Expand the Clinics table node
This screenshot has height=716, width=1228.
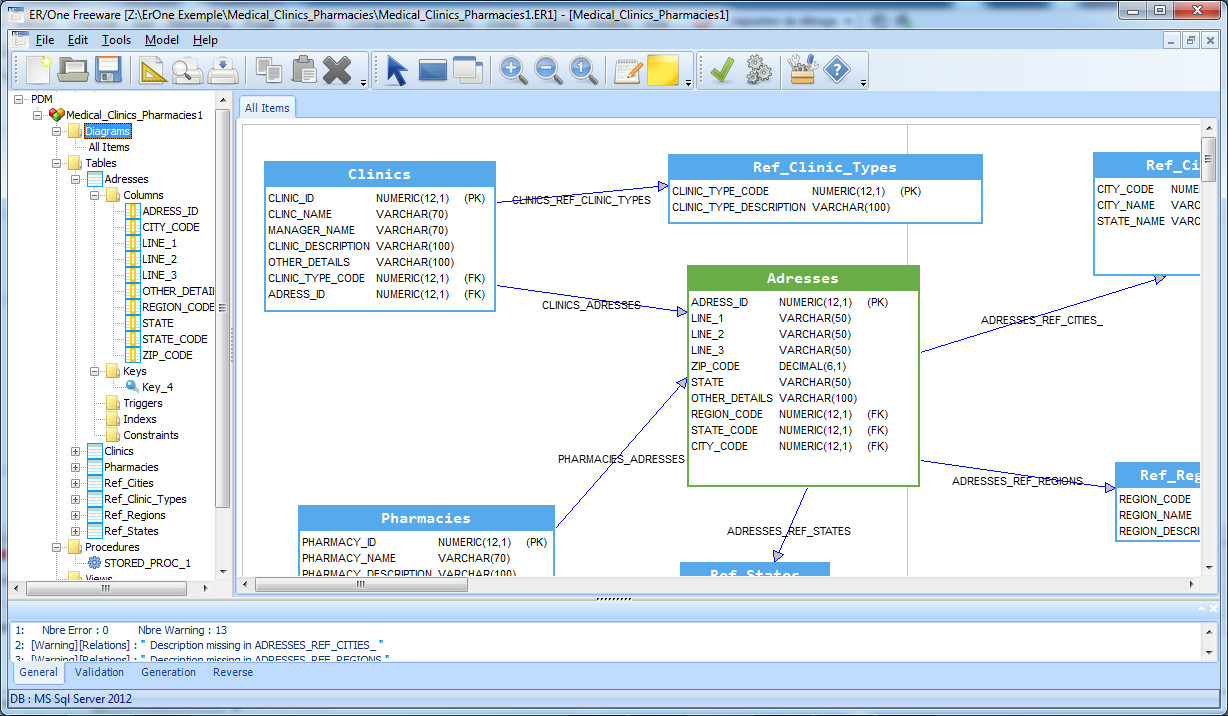click(x=75, y=451)
